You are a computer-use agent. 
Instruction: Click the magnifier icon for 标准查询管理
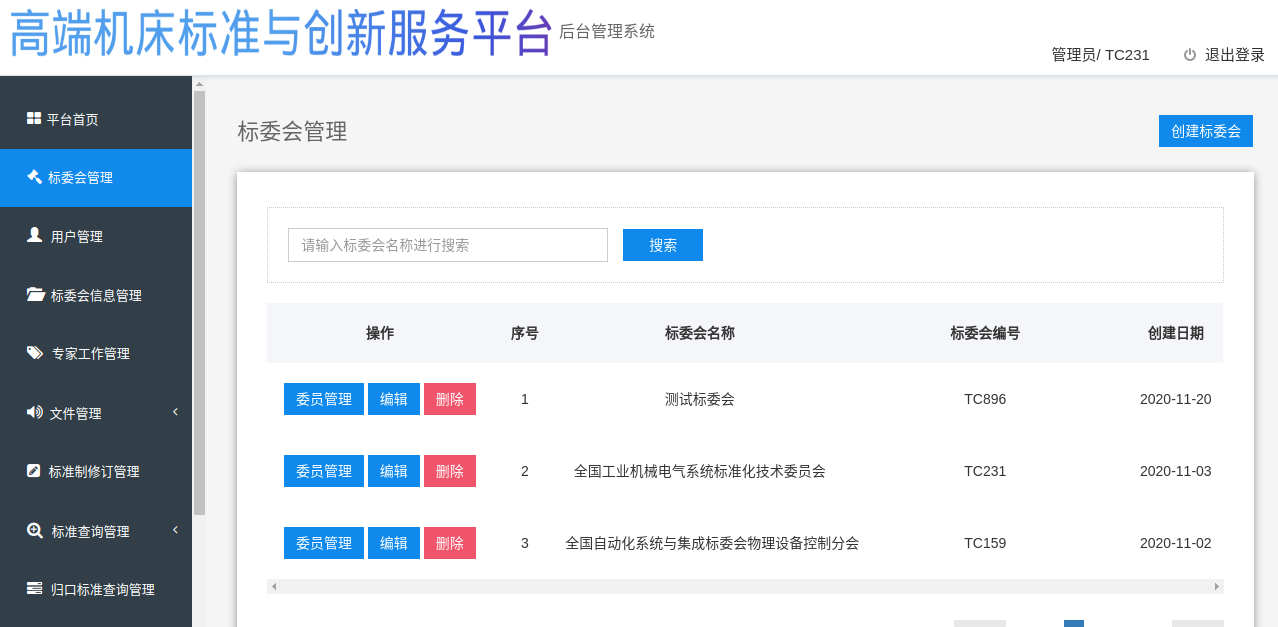click(x=35, y=531)
